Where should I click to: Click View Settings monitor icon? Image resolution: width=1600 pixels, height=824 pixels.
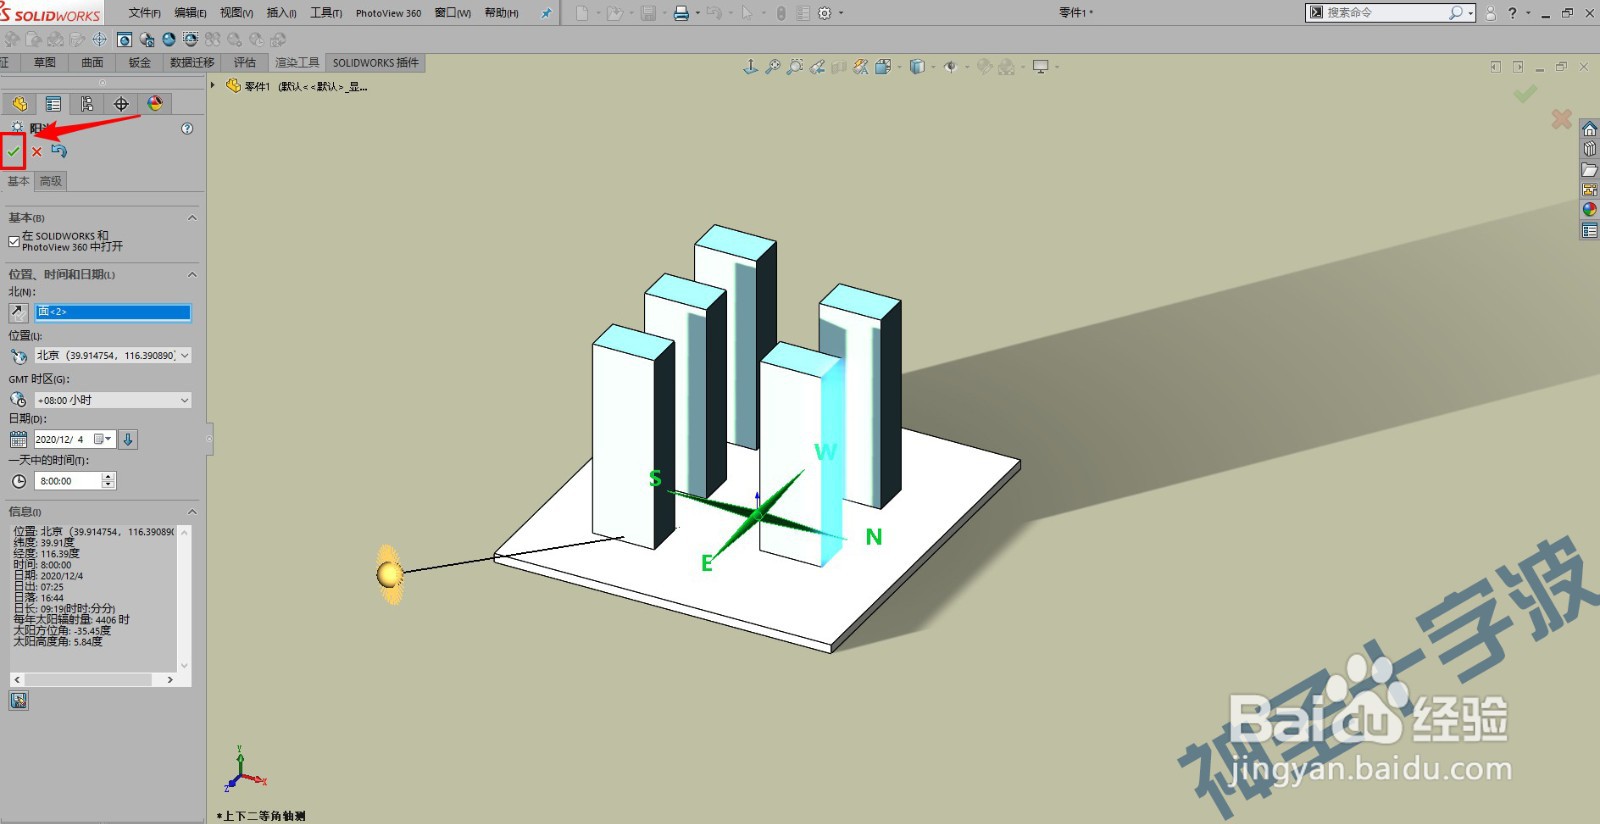coord(1041,67)
